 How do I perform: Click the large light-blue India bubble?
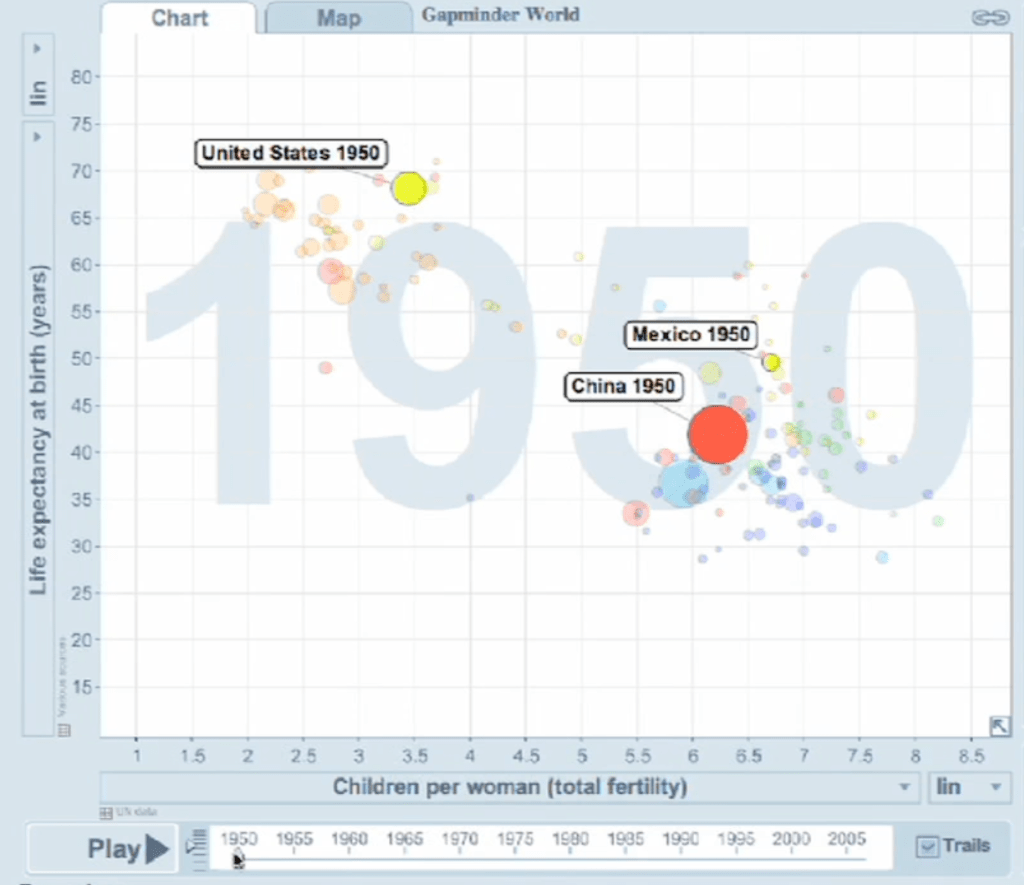pos(683,482)
